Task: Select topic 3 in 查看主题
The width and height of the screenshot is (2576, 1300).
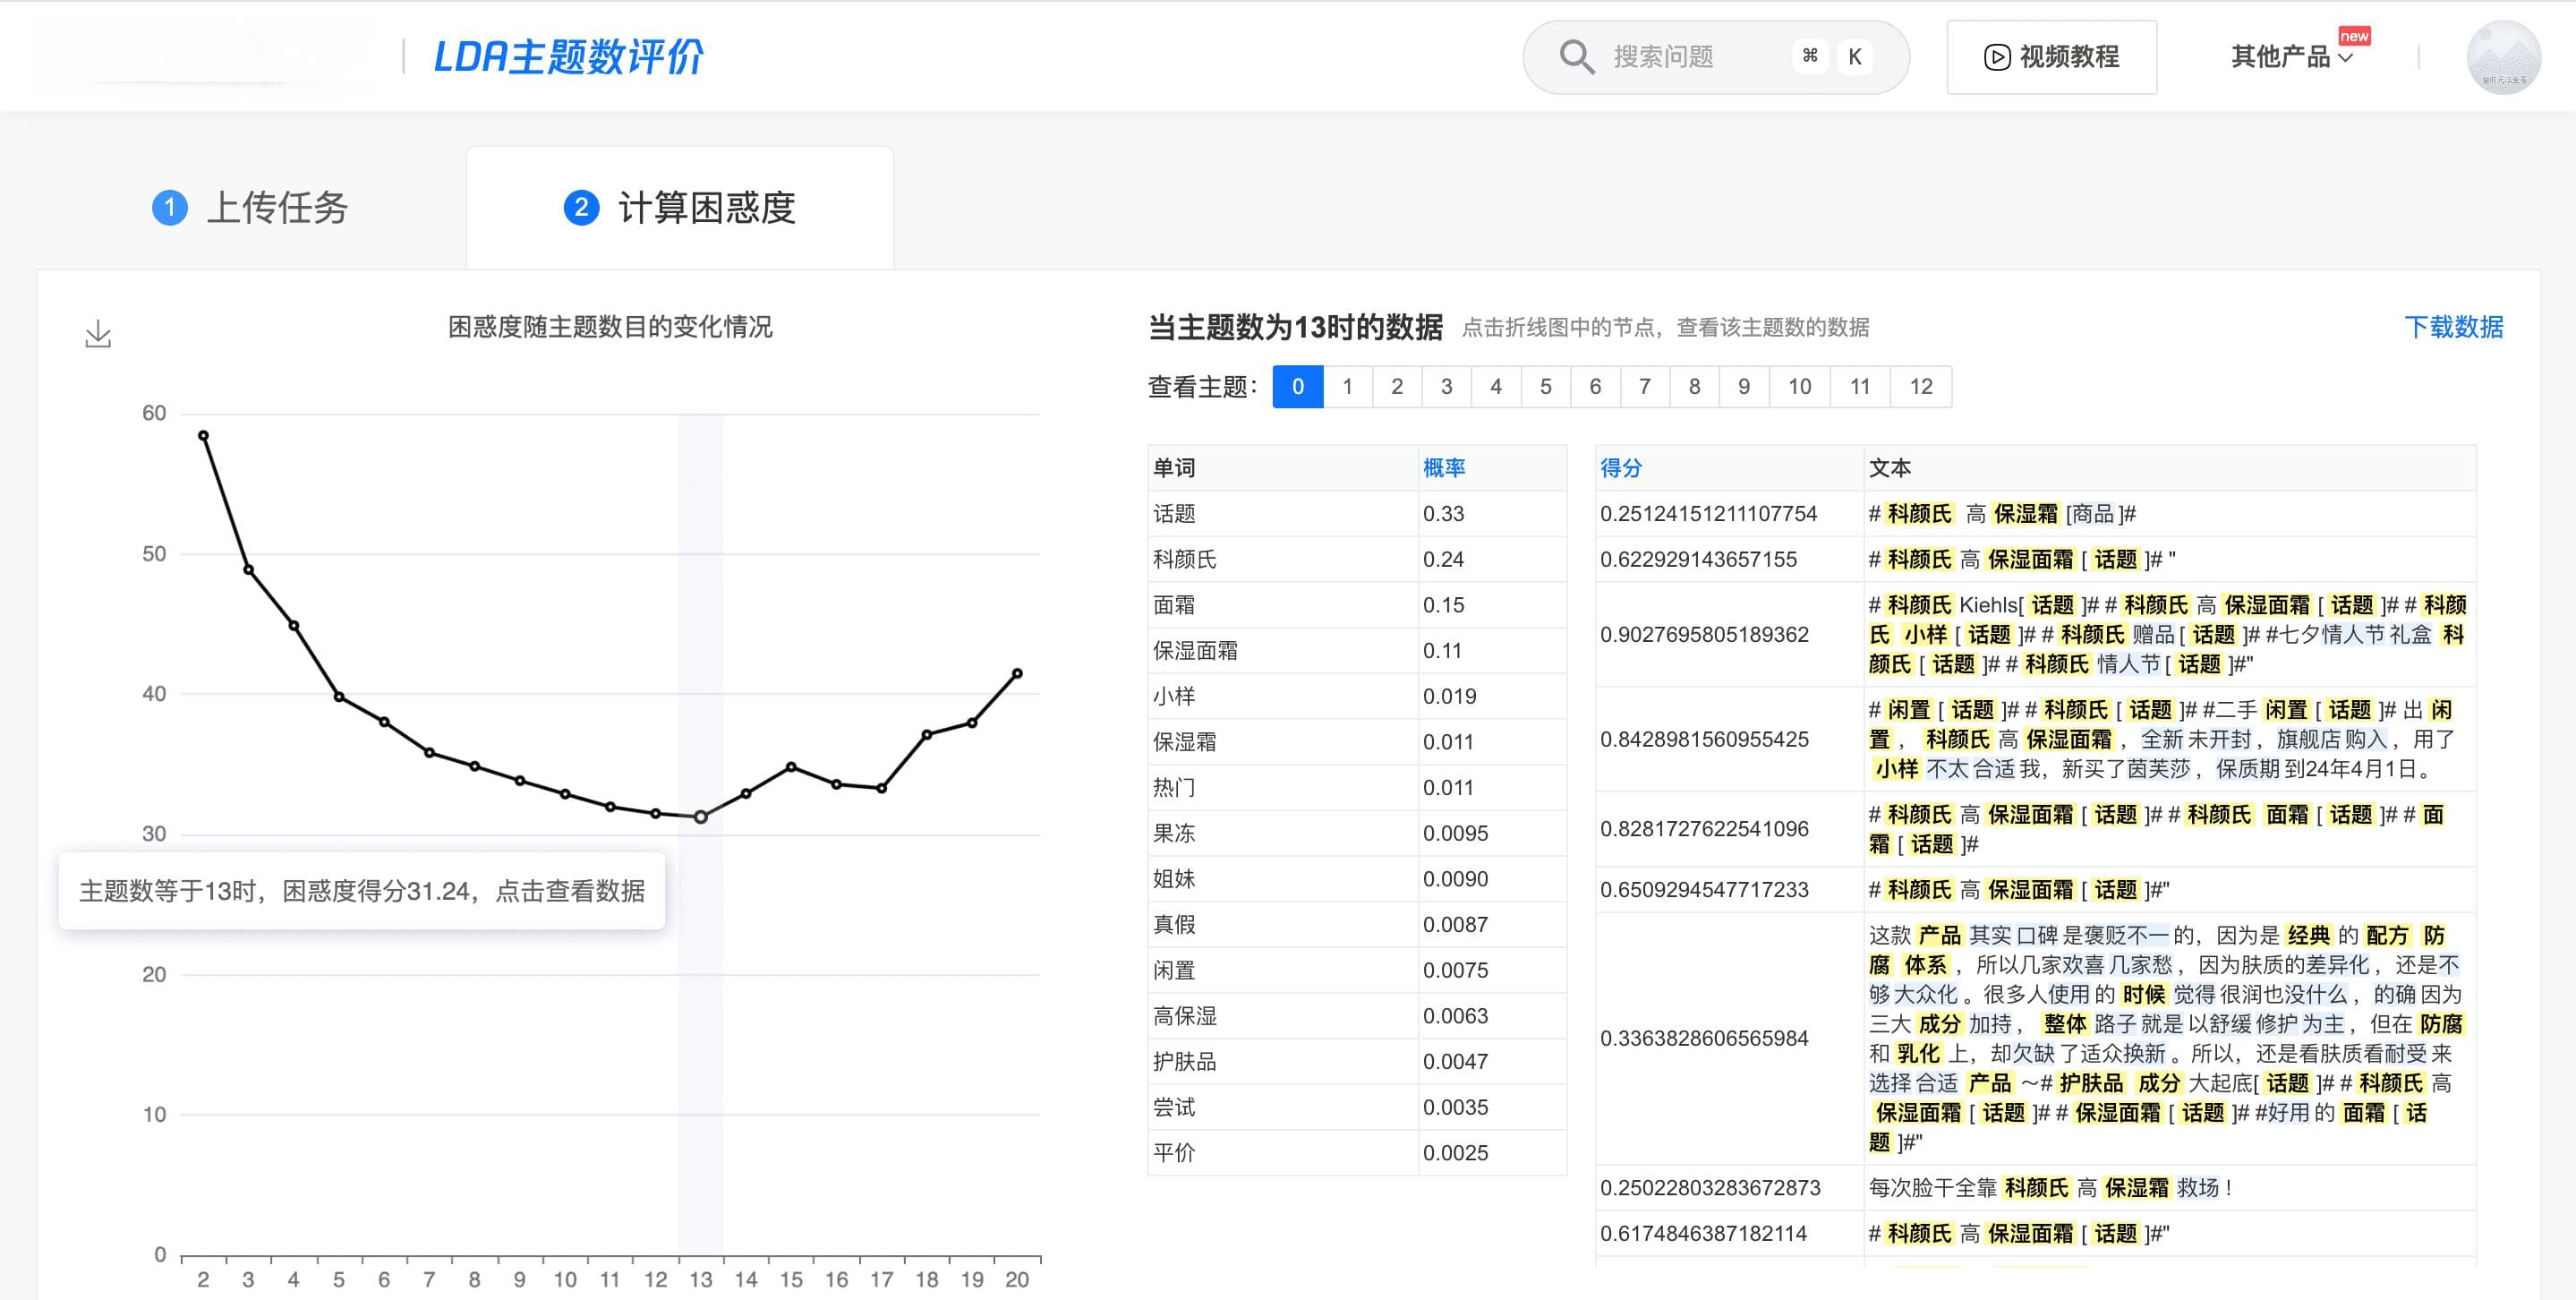Action: [1446, 387]
